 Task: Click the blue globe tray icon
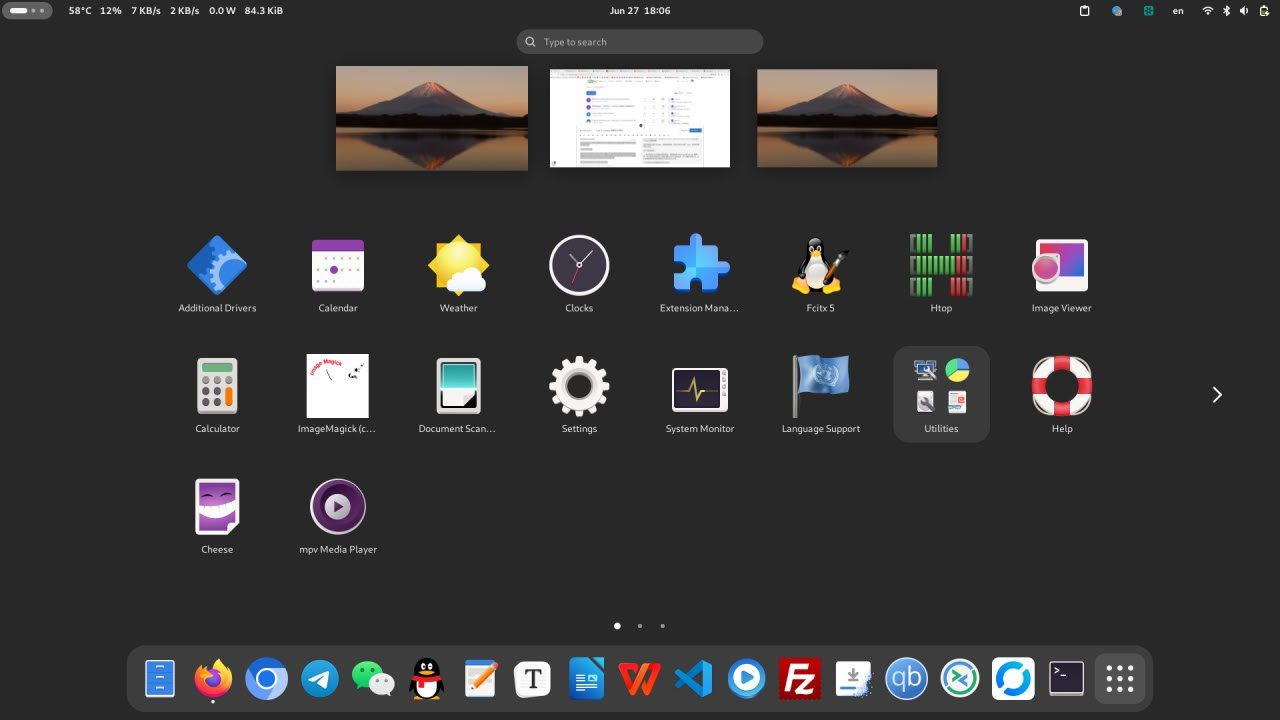(1117, 10)
